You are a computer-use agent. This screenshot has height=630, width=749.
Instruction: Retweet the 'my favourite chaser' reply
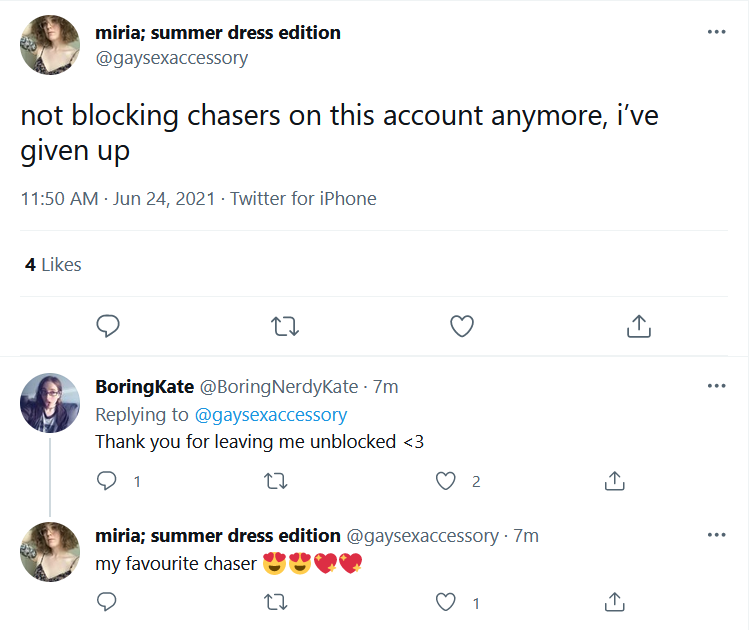pos(276,602)
